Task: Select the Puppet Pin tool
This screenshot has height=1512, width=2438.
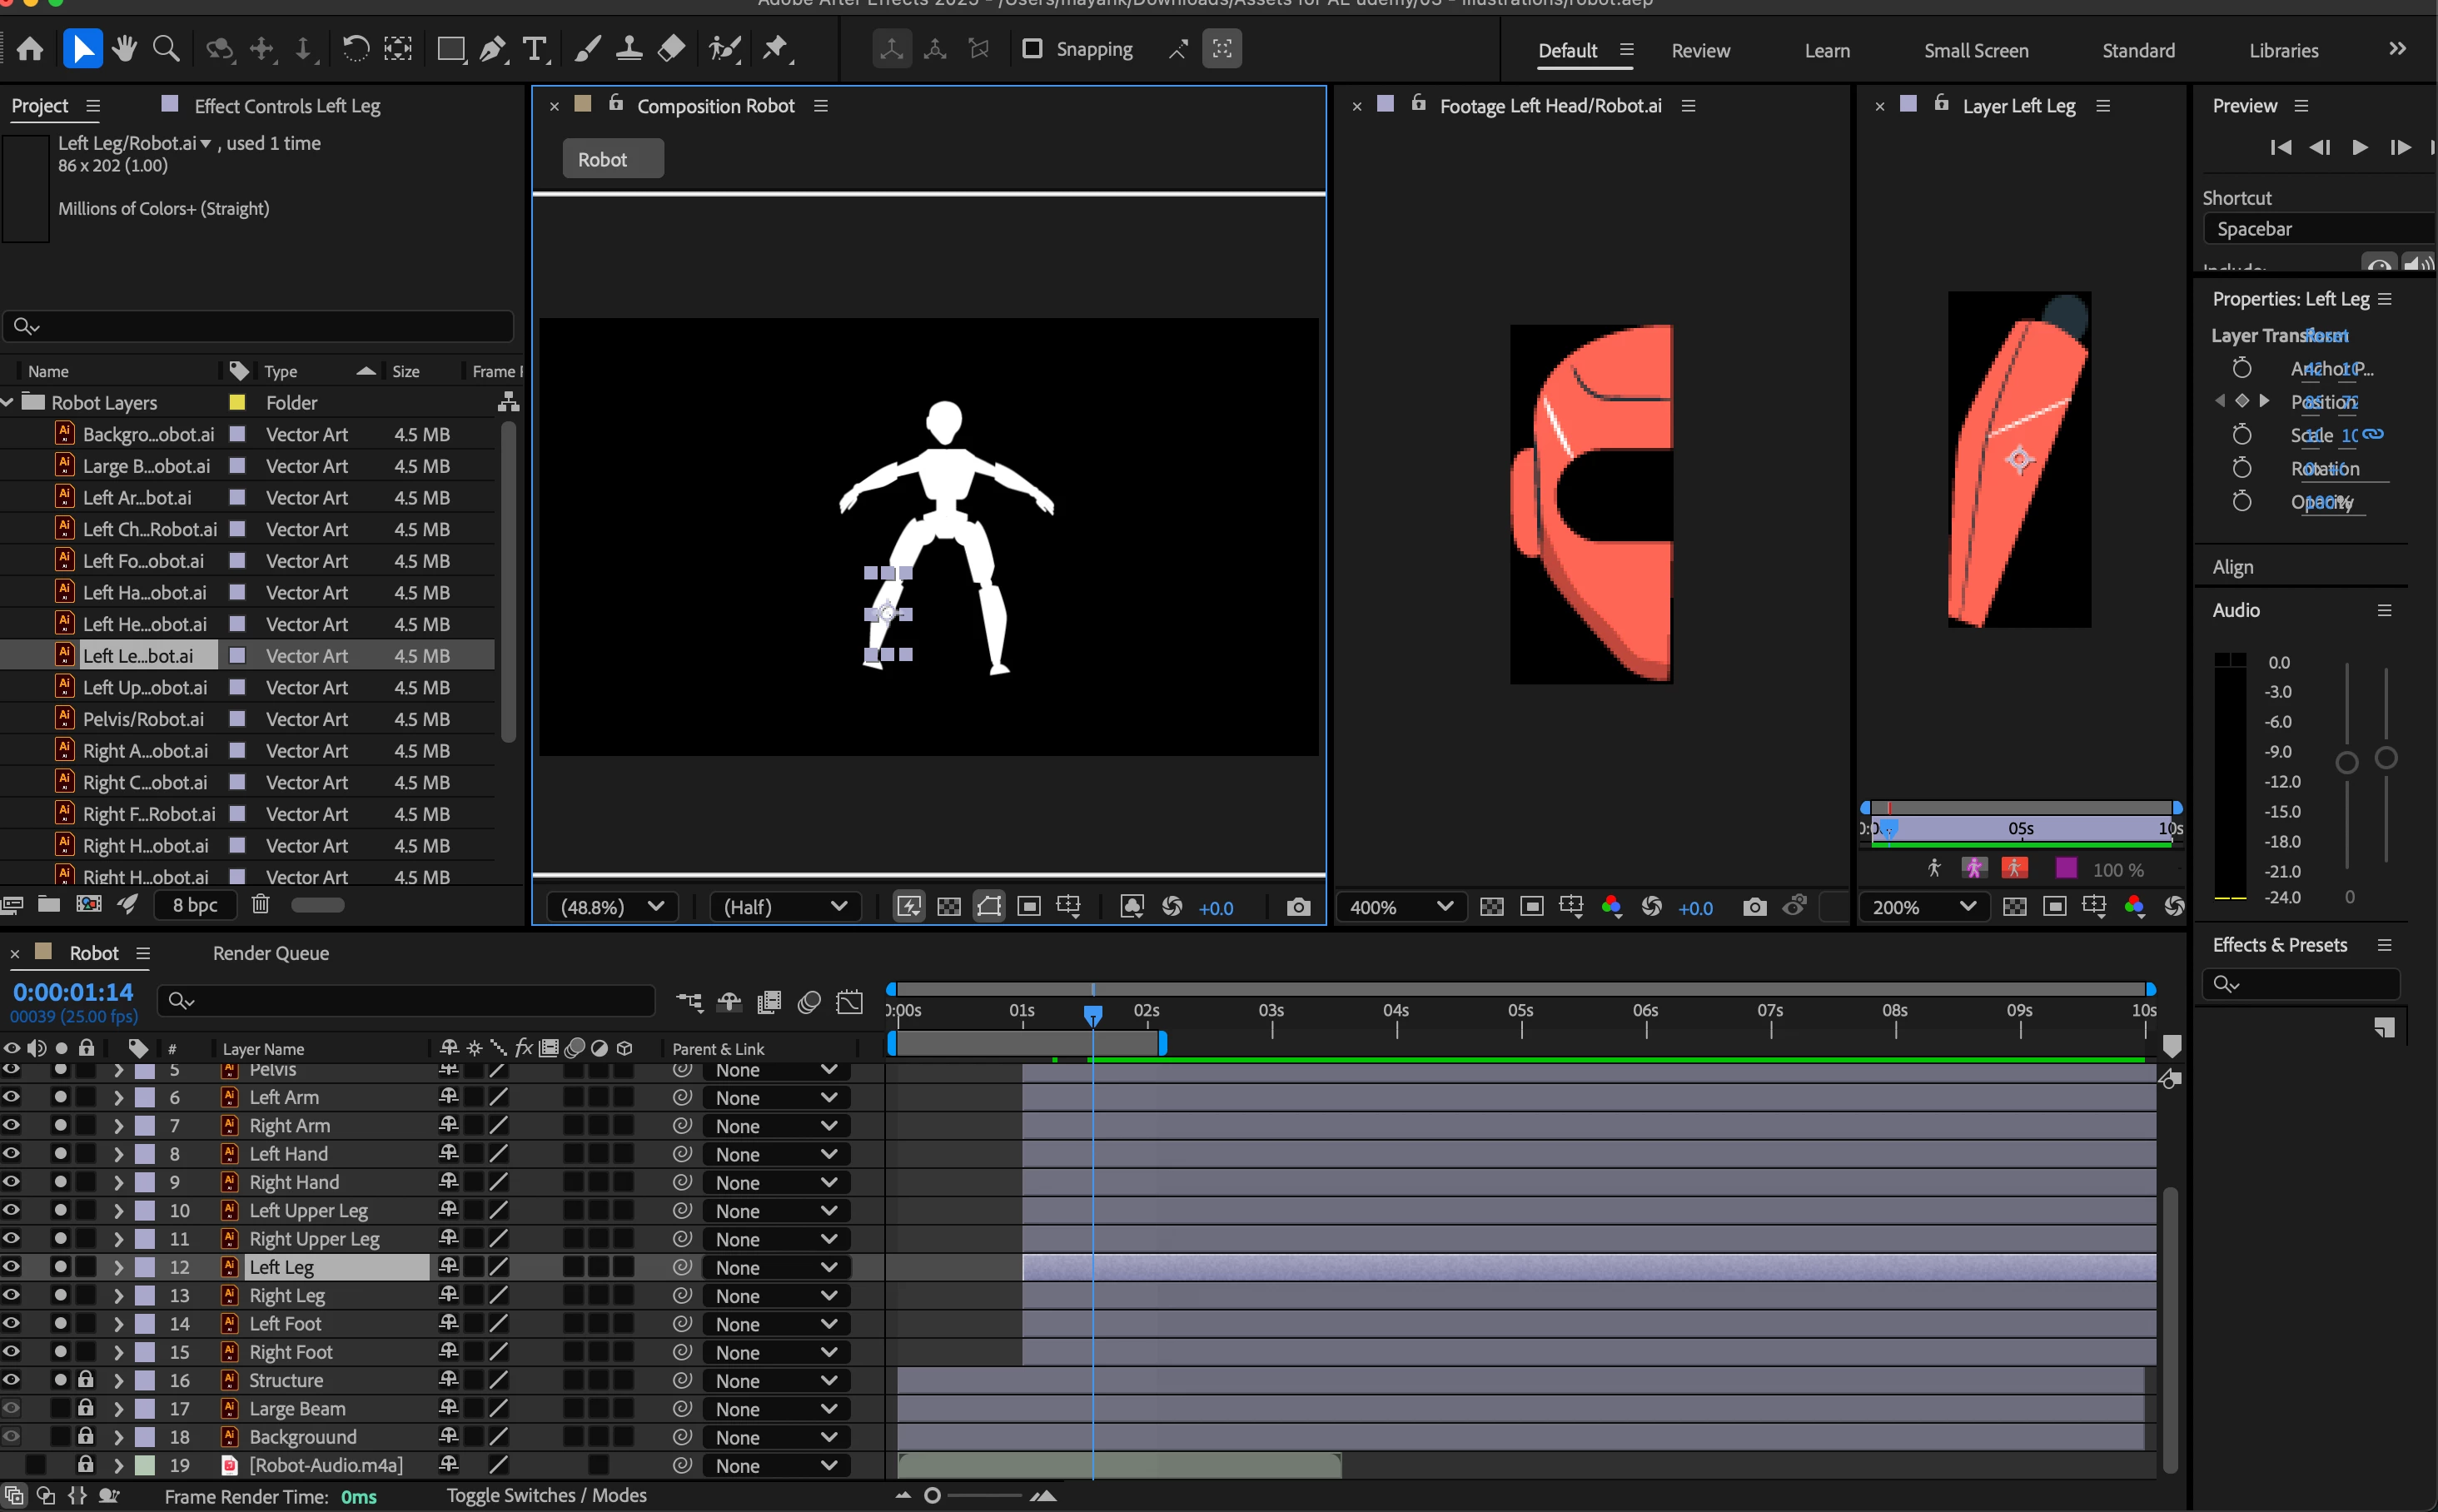Action: click(776, 49)
